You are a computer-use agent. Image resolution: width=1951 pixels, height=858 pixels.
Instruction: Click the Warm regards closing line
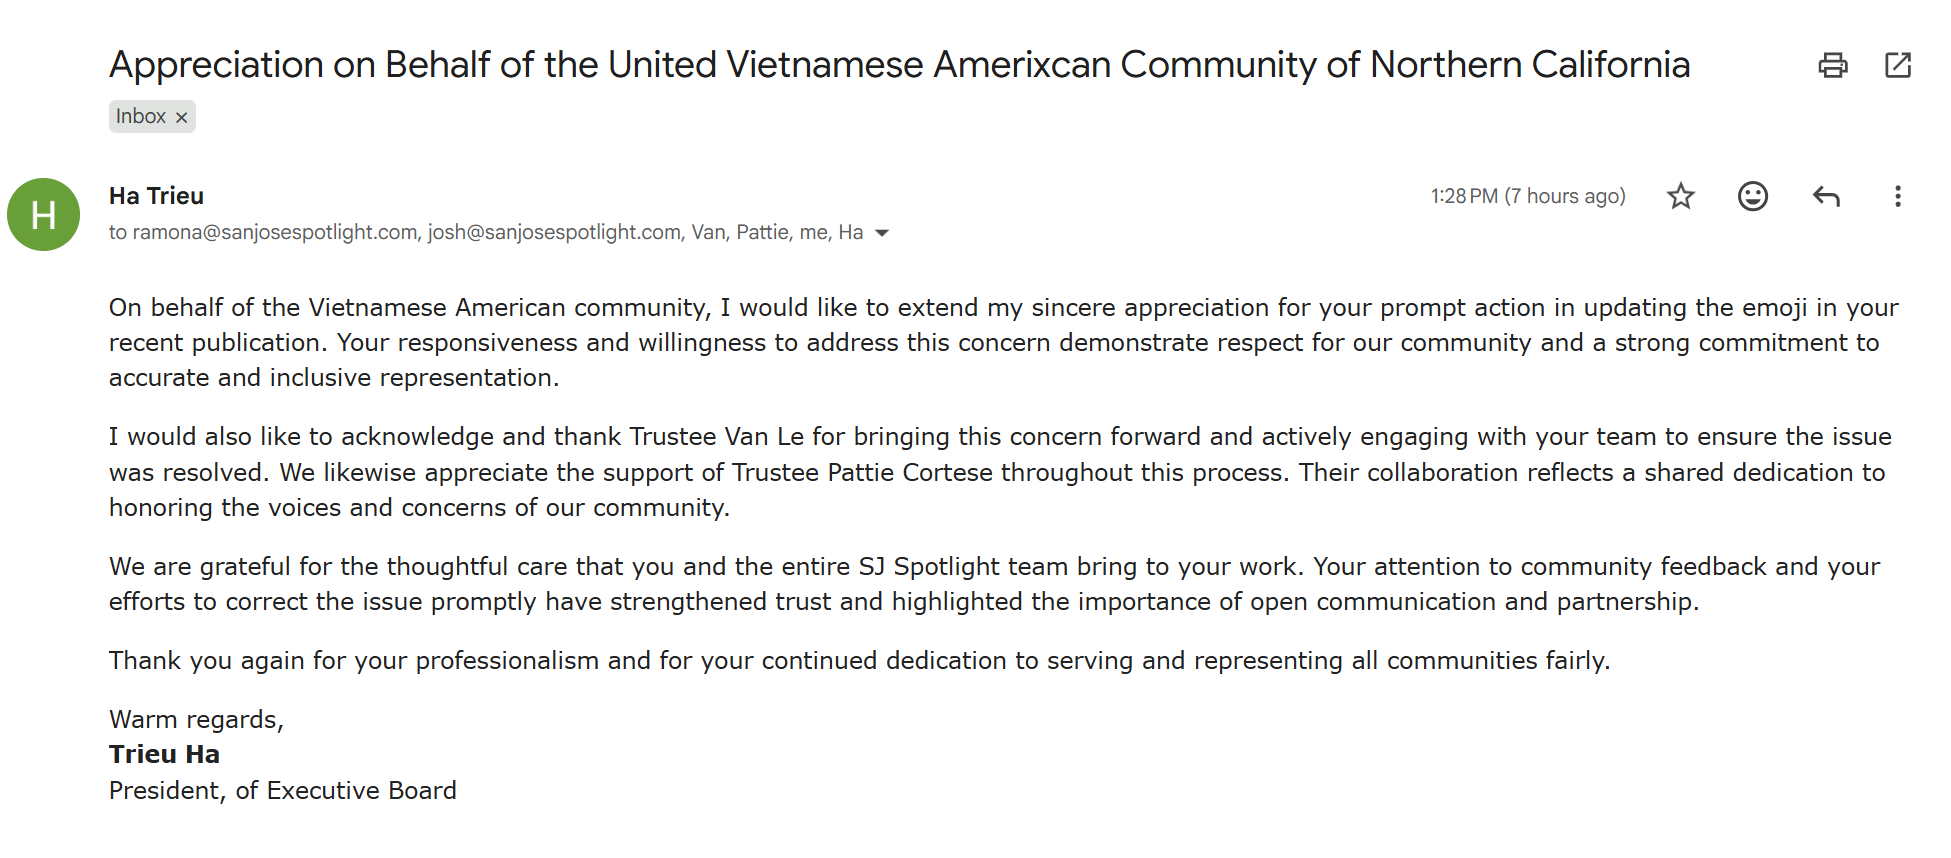pyautogui.click(x=196, y=720)
